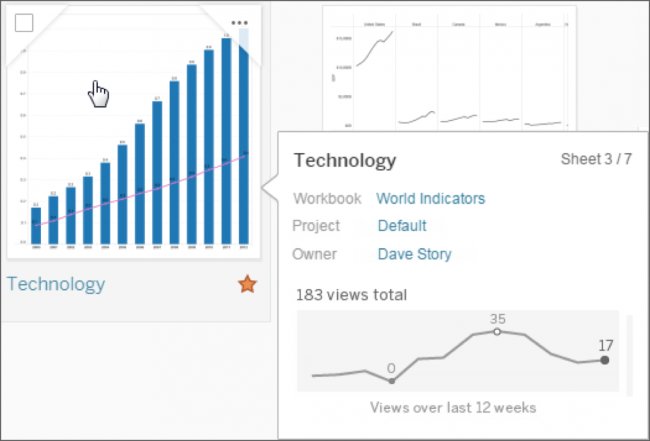The width and height of the screenshot is (650, 441).
Task: Open the Technology view name link
Action: pos(56,284)
